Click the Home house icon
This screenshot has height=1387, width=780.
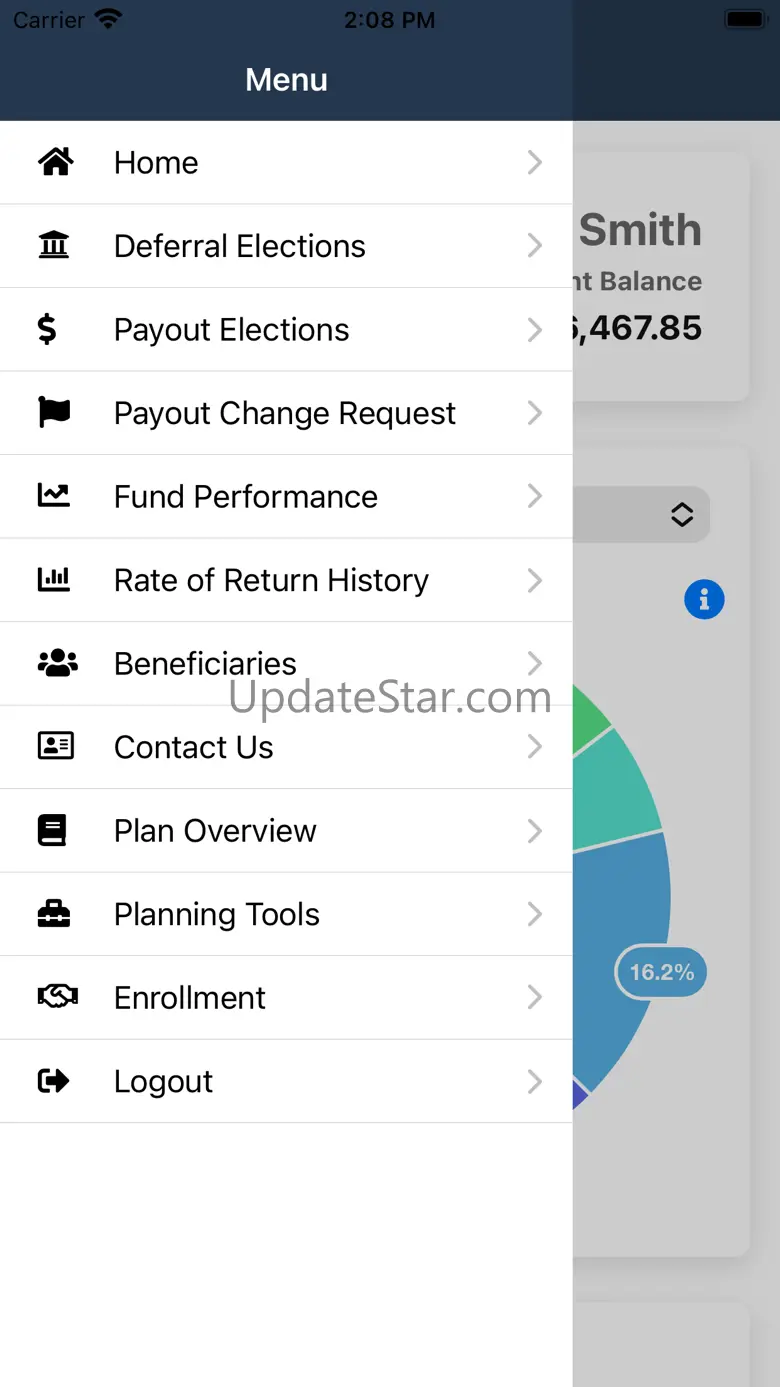55,162
